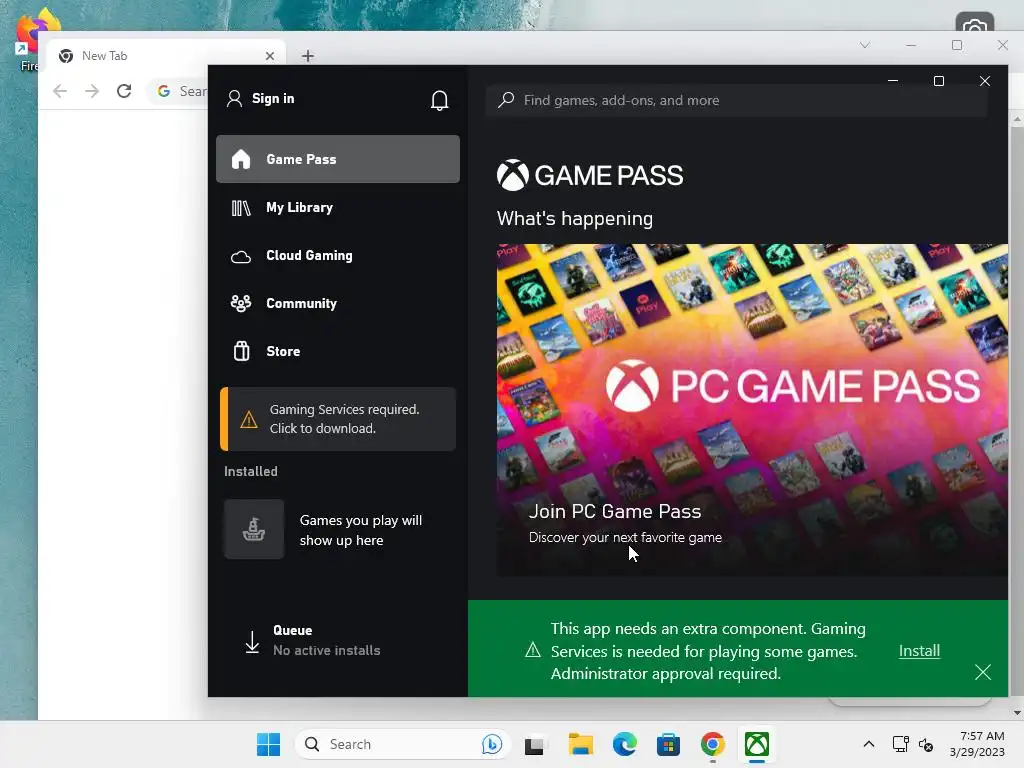Click the Google icon in Chrome address bar
Viewport: 1024px width, 768px height.
tap(164, 91)
